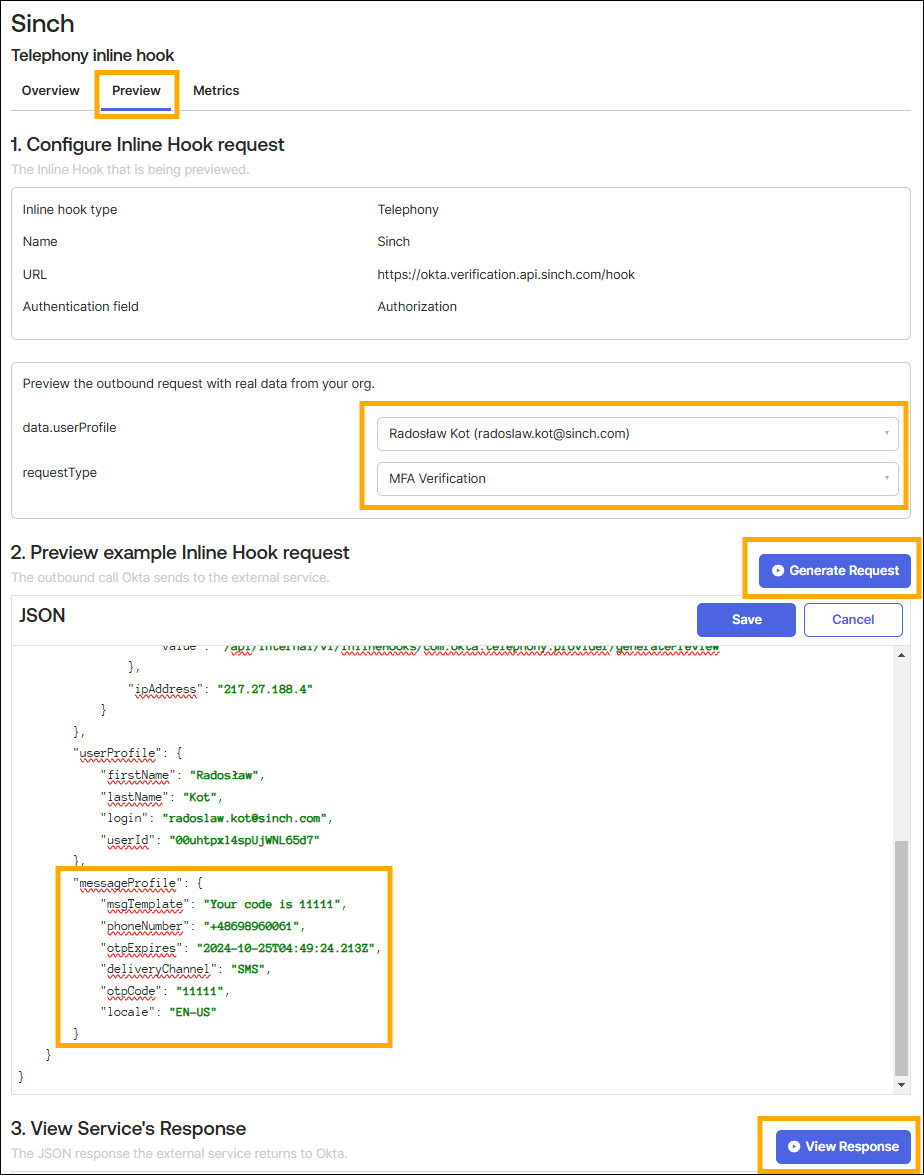The image size is (924, 1175).
Task: Click the play icon in View Response
Action: (x=793, y=1147)
